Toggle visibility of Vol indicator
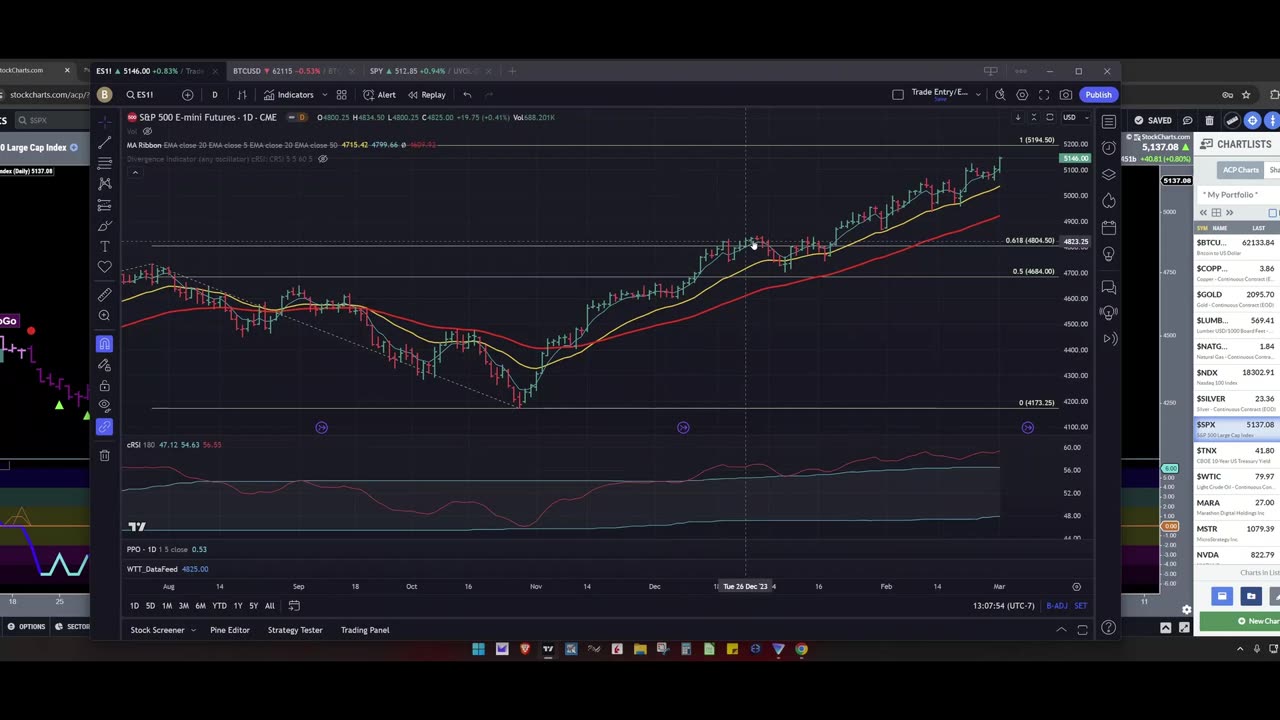This screenshot has width=1280, height=720. [147, 131]
